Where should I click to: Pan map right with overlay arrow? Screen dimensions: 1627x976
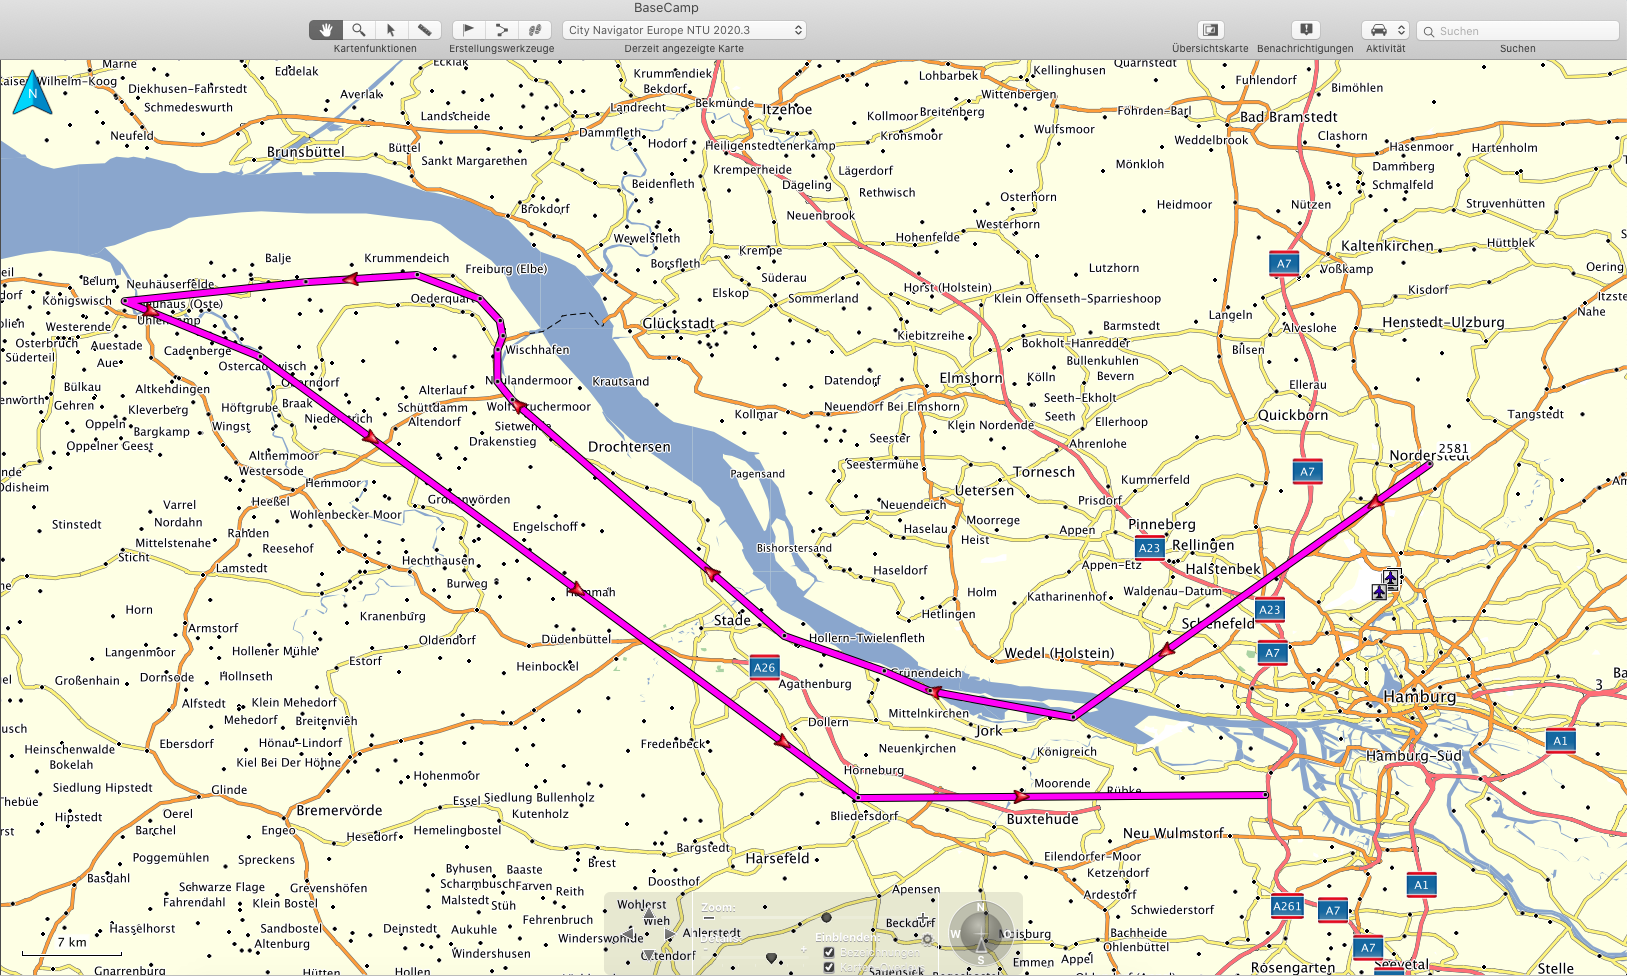click(670, 934)
